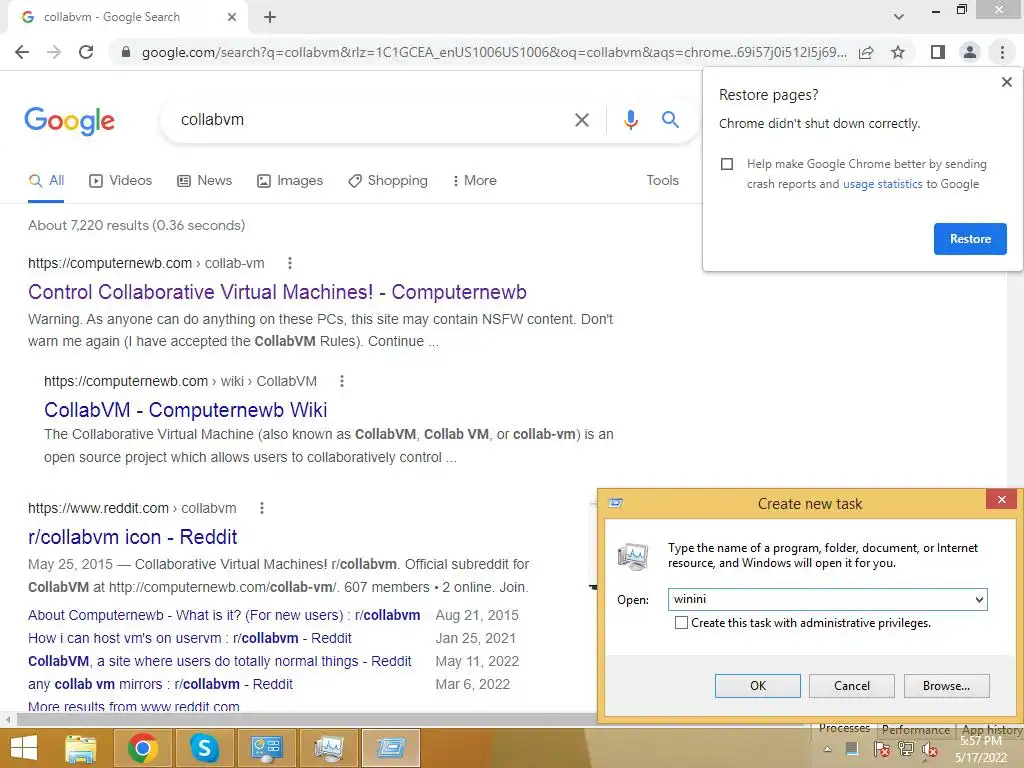Open How i can host vm's link

tap(189, 638)
